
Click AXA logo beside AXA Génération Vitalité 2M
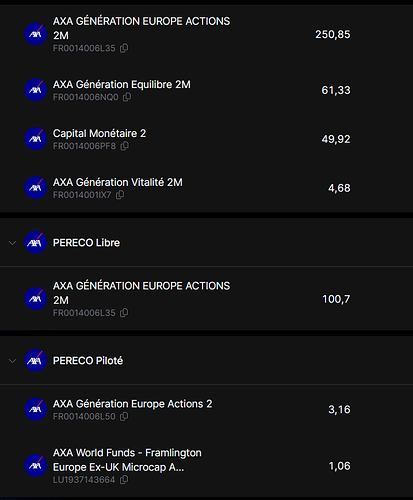tap(36, 188)
